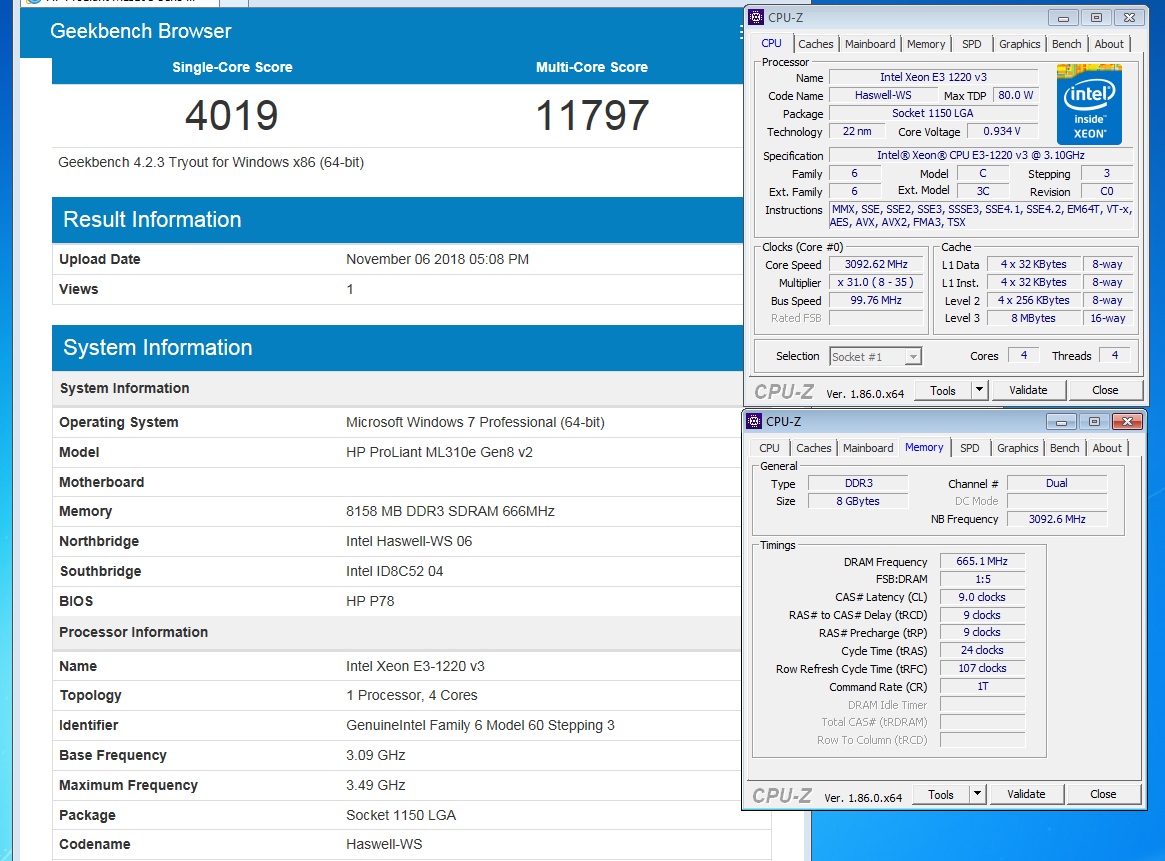Click Validate button in top CPU-Z window
This screenshot has height=861, width=1165.
pyautogui.click(x=1028, y=390)
